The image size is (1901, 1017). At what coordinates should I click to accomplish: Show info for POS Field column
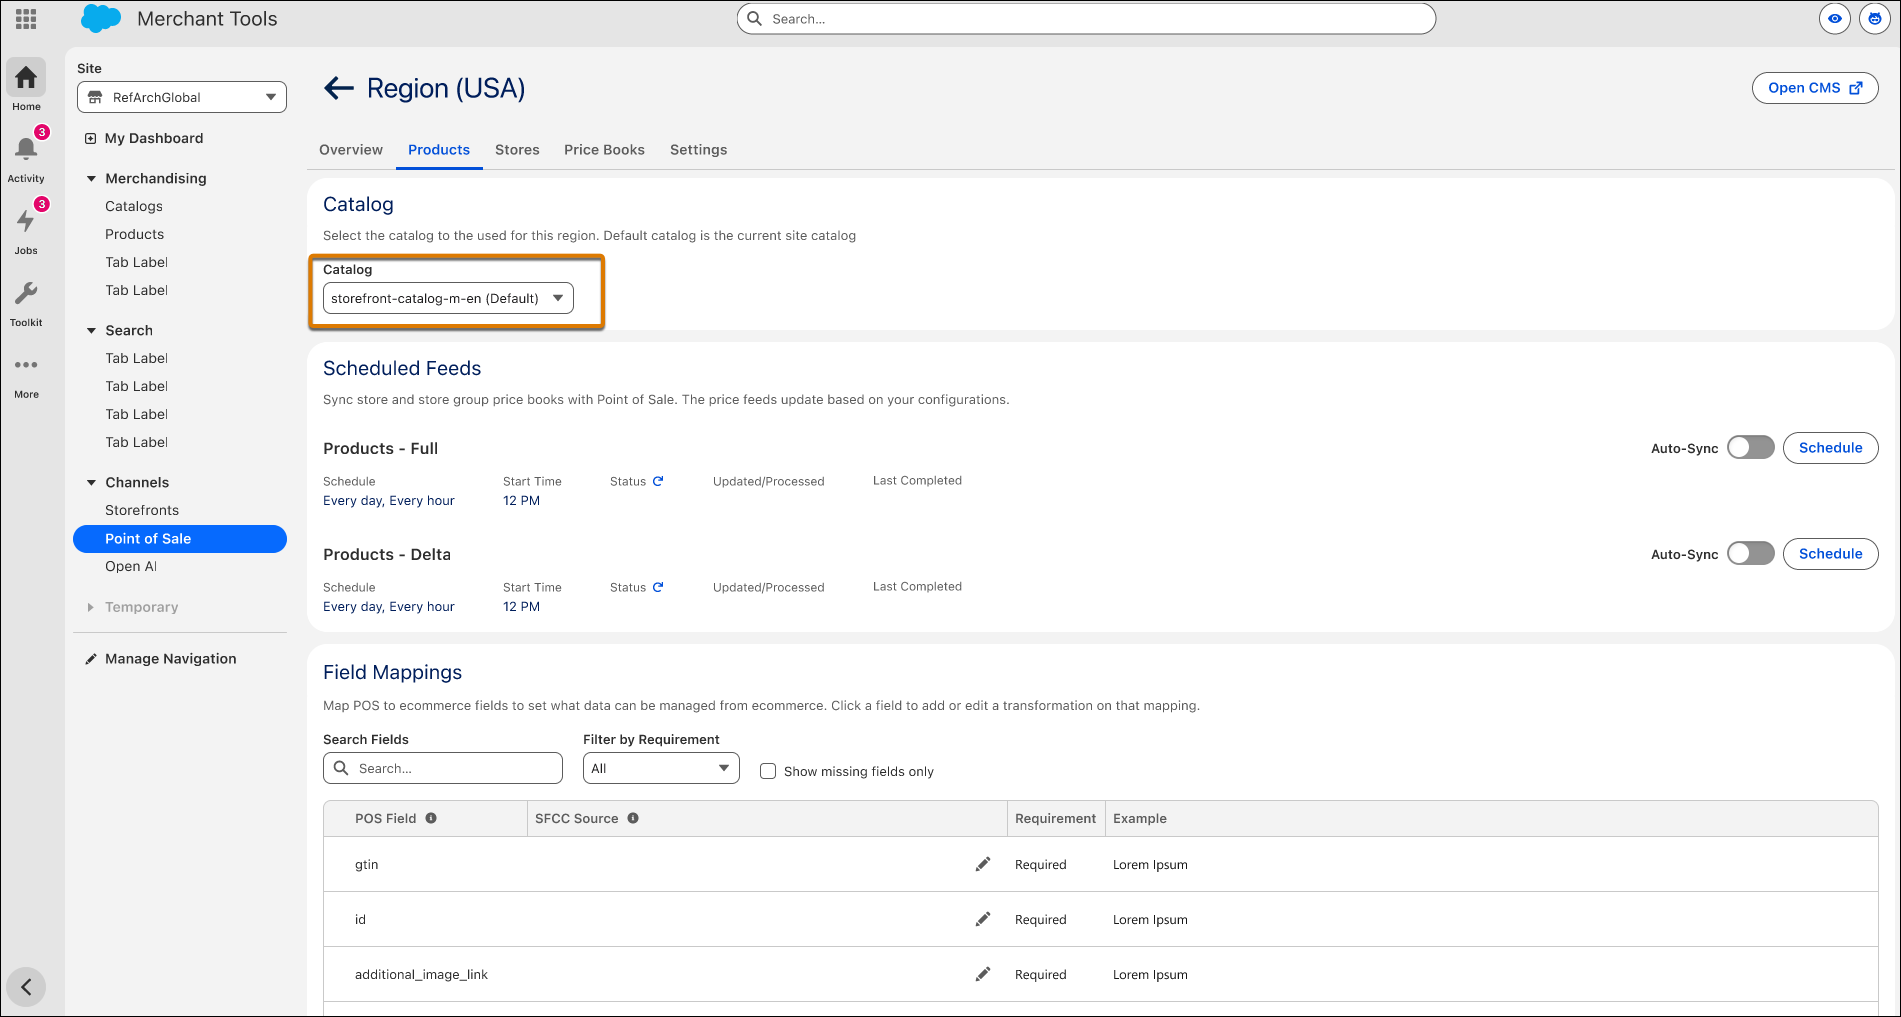[x=431, y=818]
